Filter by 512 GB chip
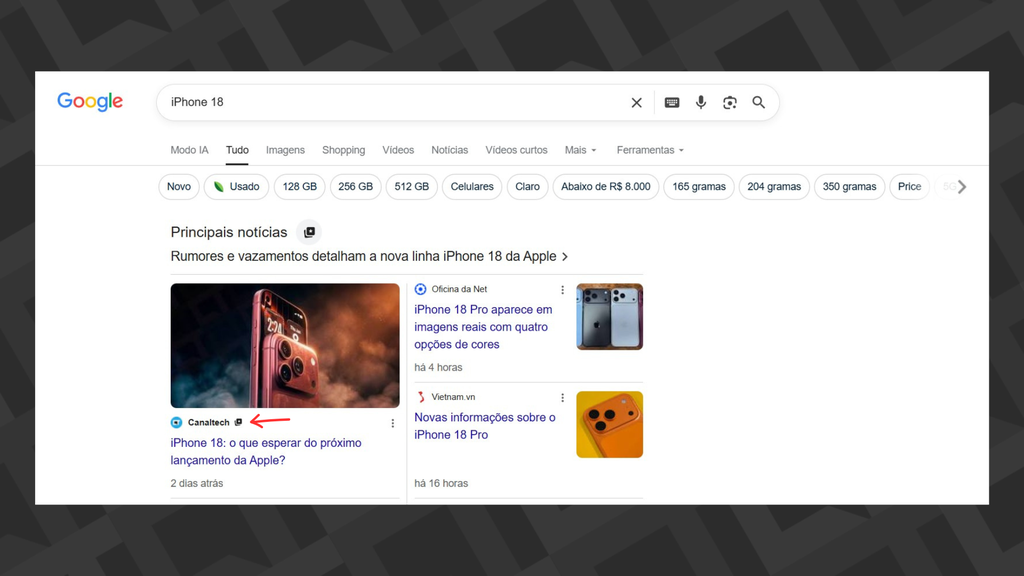The image size is (1024, 576). click(x=411, y=187)
